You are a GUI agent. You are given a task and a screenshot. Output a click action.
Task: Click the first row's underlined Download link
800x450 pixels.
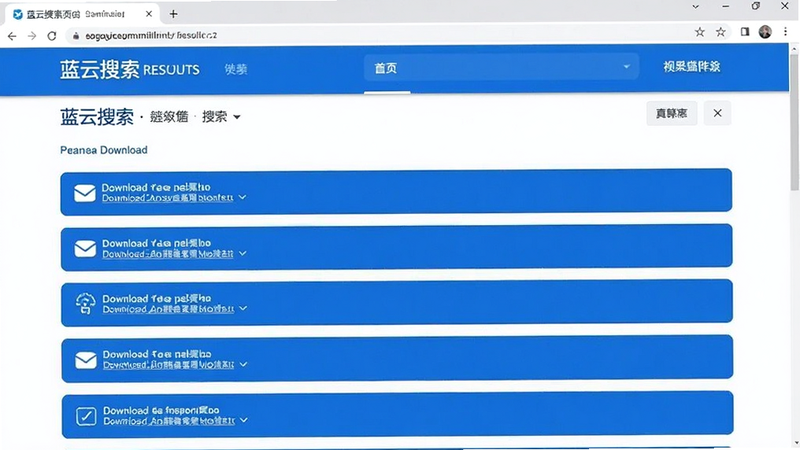click(x=167, y=198)
